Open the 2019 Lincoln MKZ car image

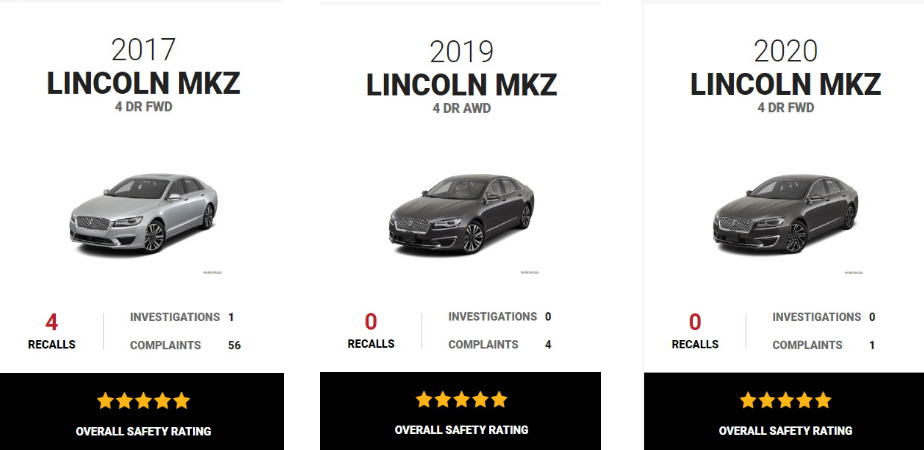click(461, 214)
